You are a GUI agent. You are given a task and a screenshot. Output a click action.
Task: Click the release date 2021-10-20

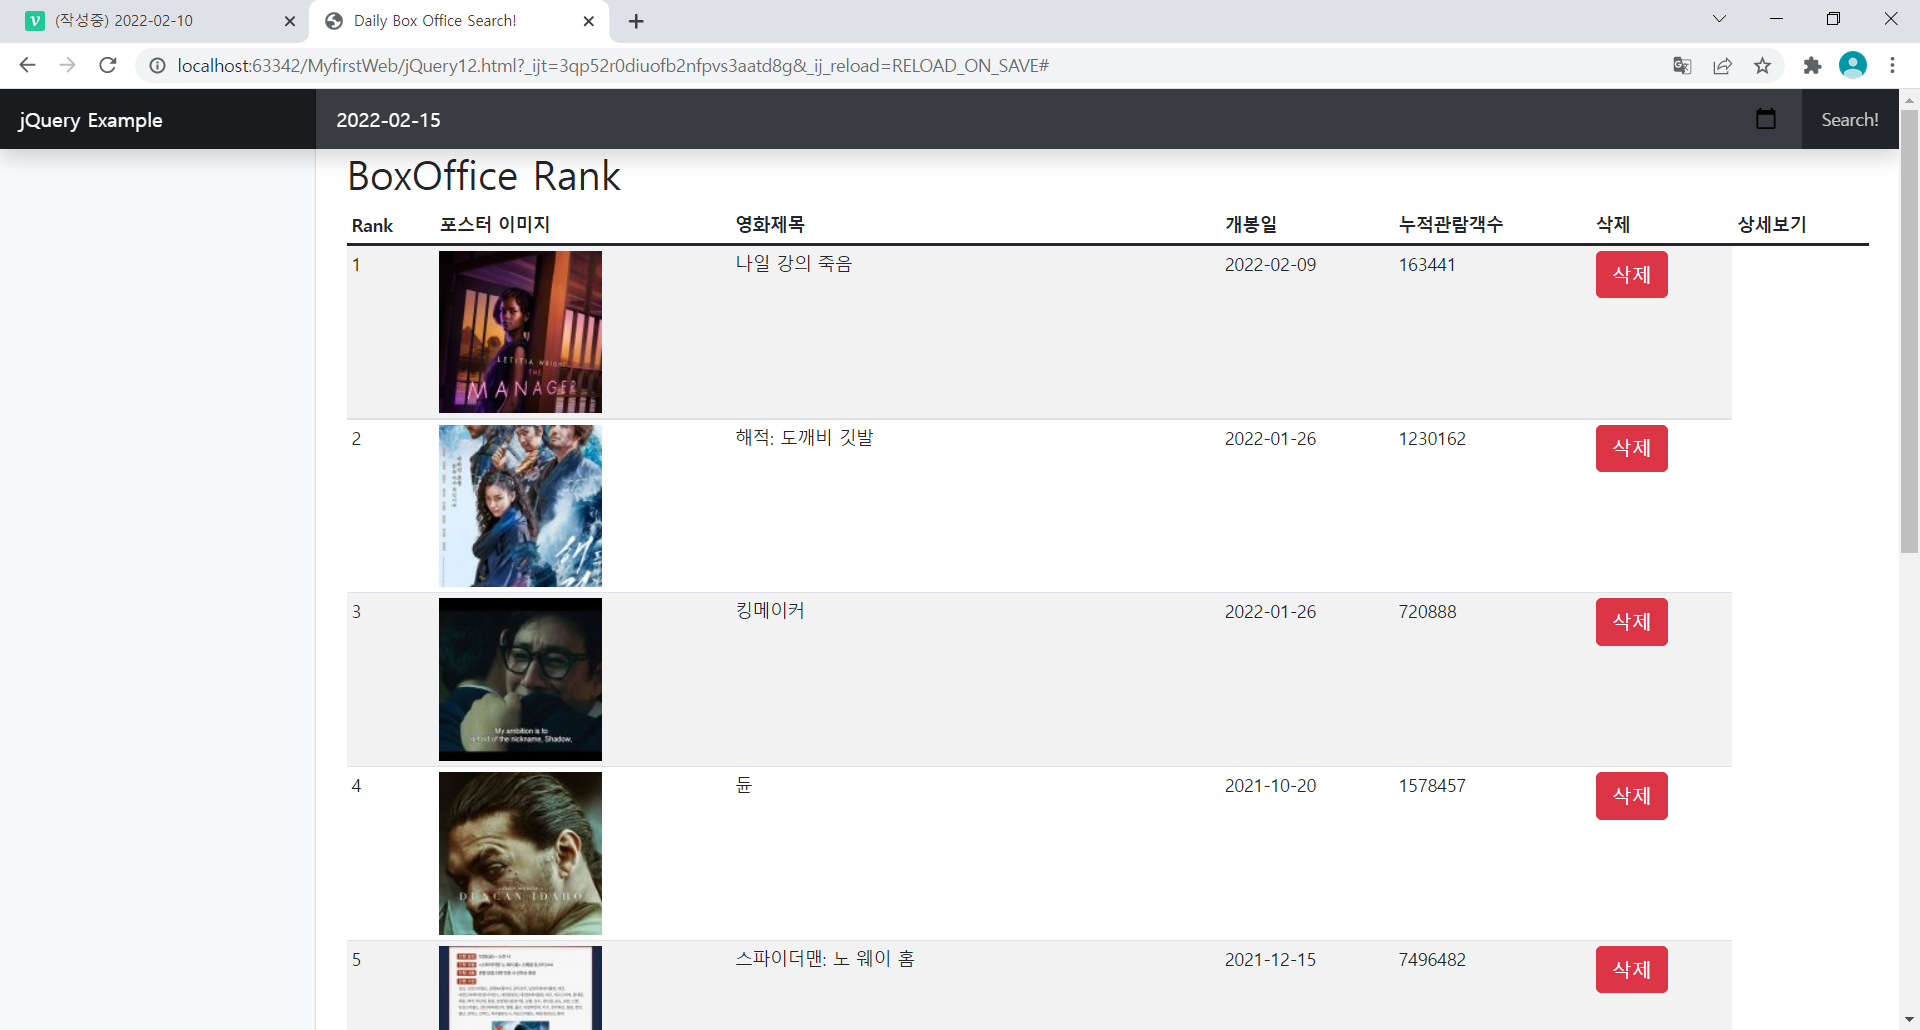coord(1270,786)
